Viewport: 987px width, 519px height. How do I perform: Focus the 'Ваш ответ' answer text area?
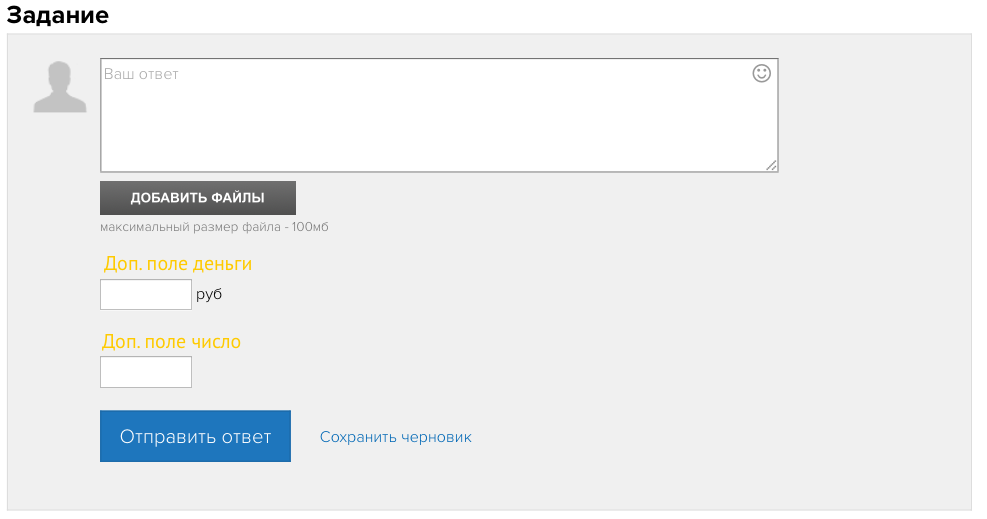pos(439,115)
